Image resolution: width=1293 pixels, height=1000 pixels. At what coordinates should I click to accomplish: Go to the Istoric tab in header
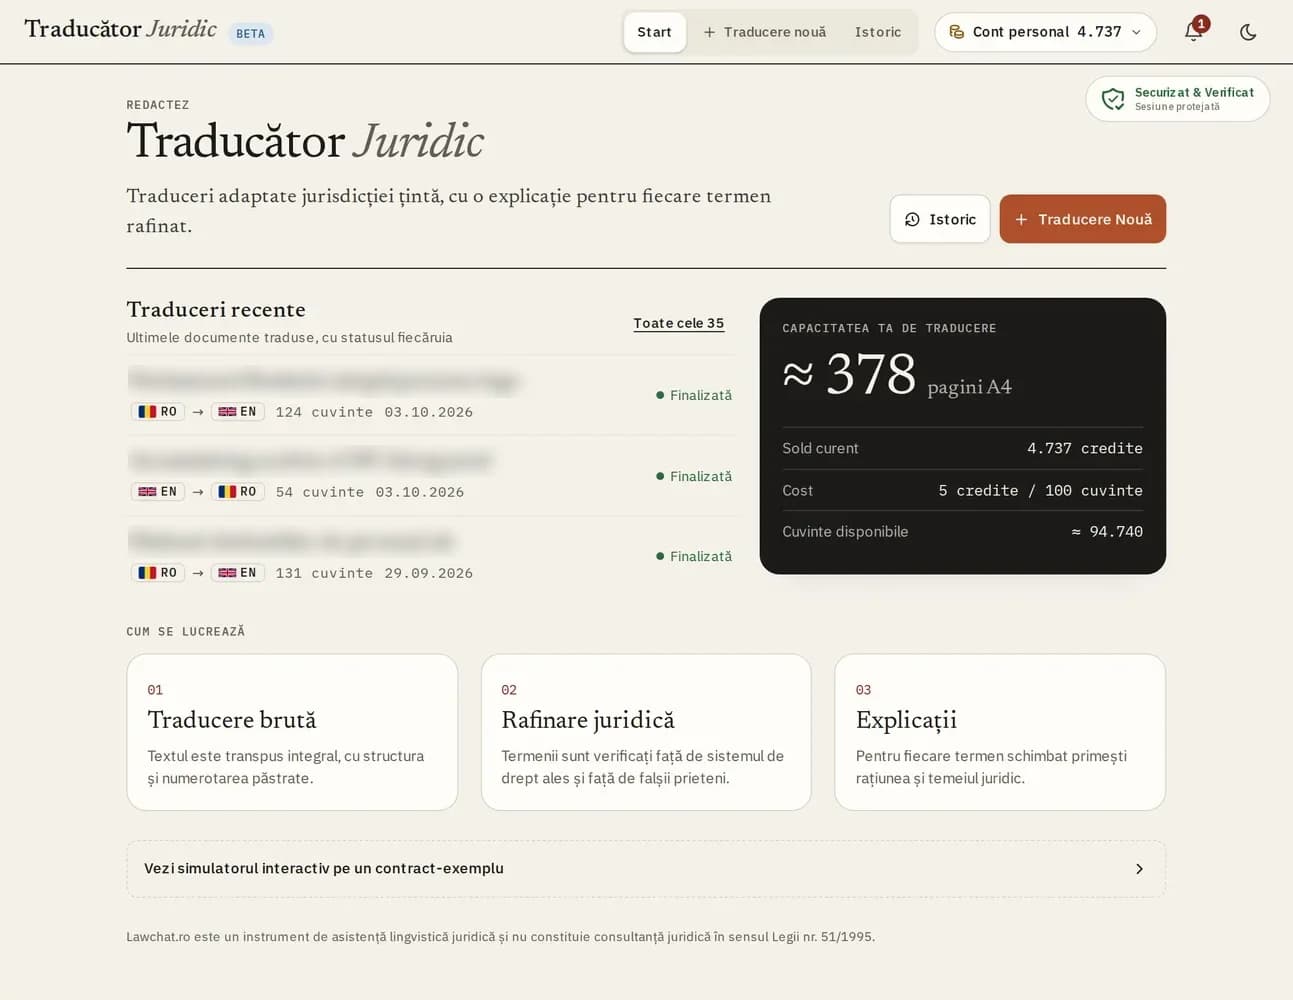[x=878, y=32]
